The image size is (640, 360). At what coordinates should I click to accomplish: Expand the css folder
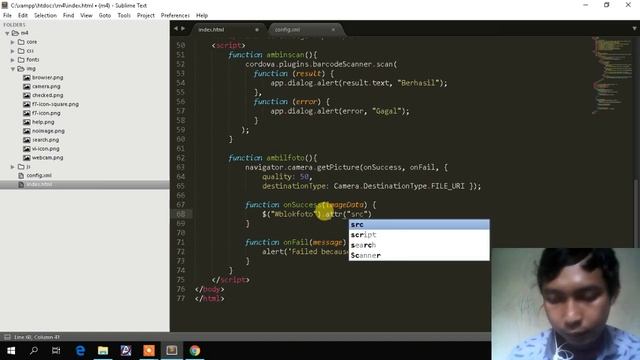coord(13,51)
